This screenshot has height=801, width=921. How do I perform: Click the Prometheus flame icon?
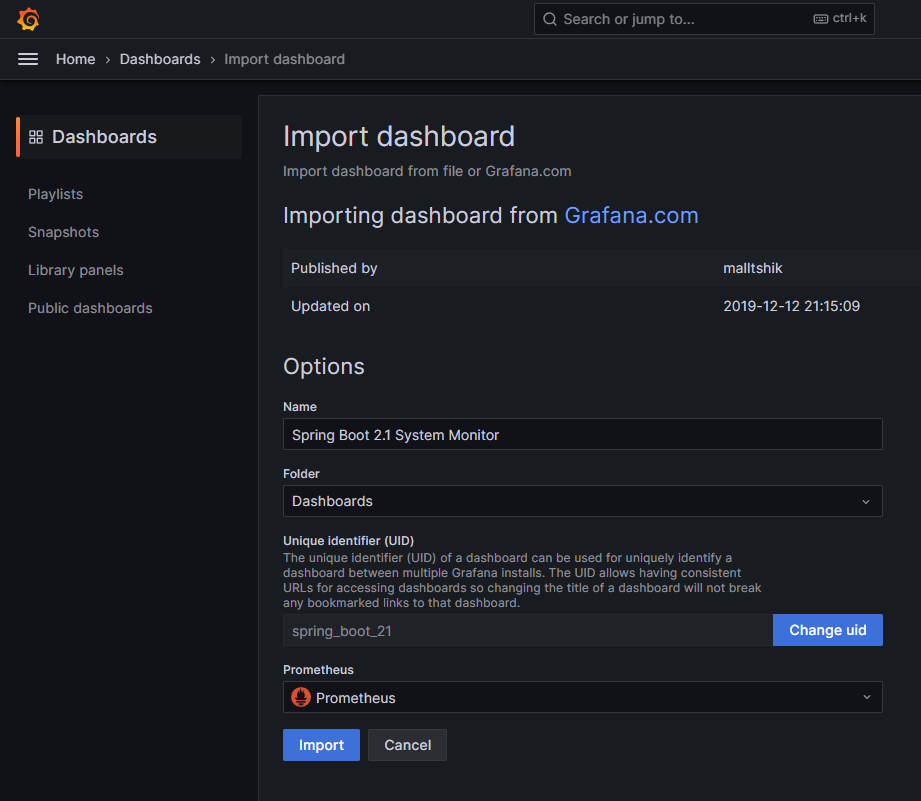click(x=301, y=697)
